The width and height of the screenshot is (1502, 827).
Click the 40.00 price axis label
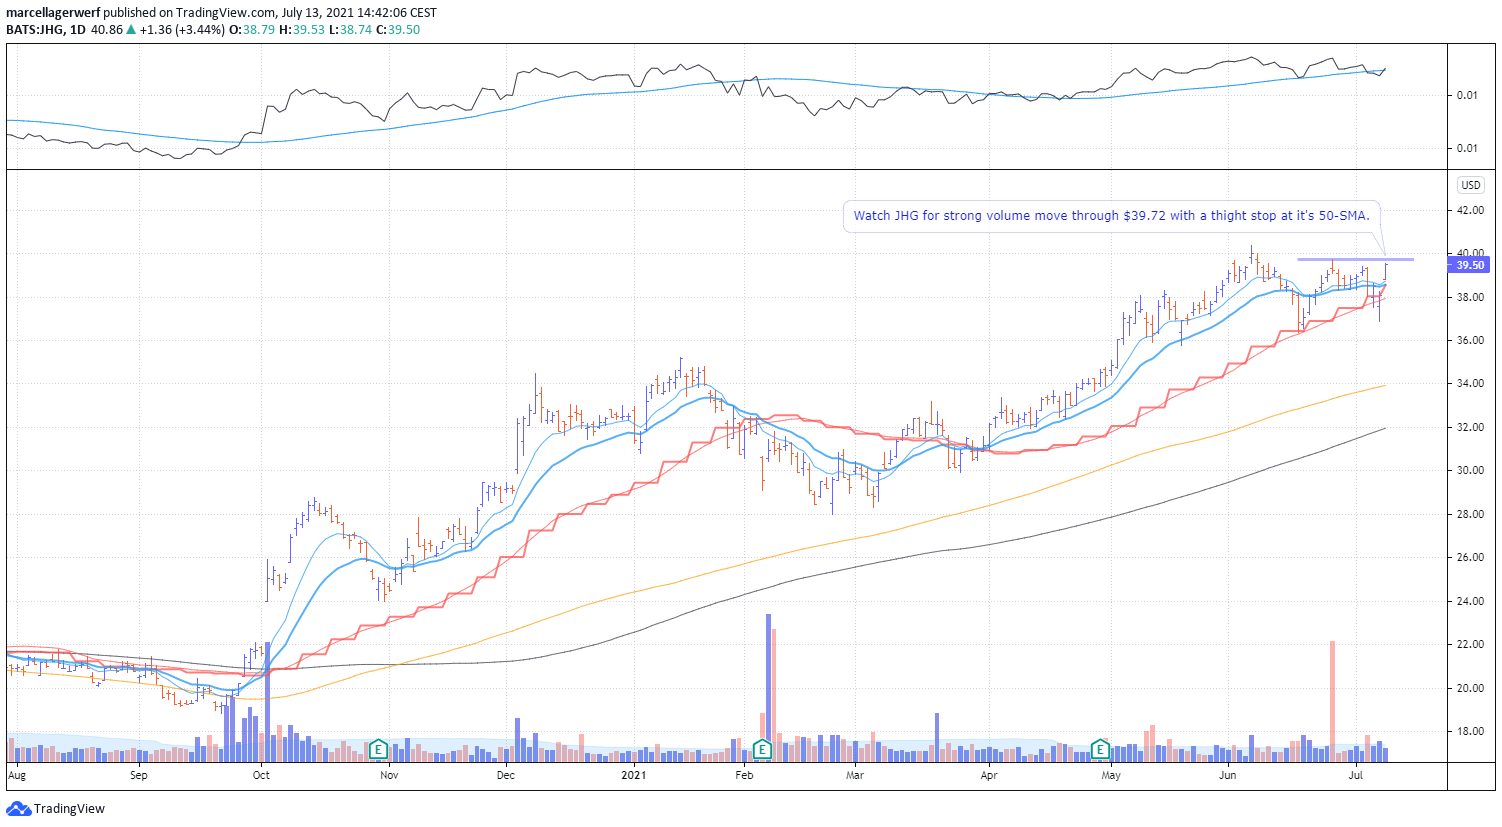point(1470,253)
